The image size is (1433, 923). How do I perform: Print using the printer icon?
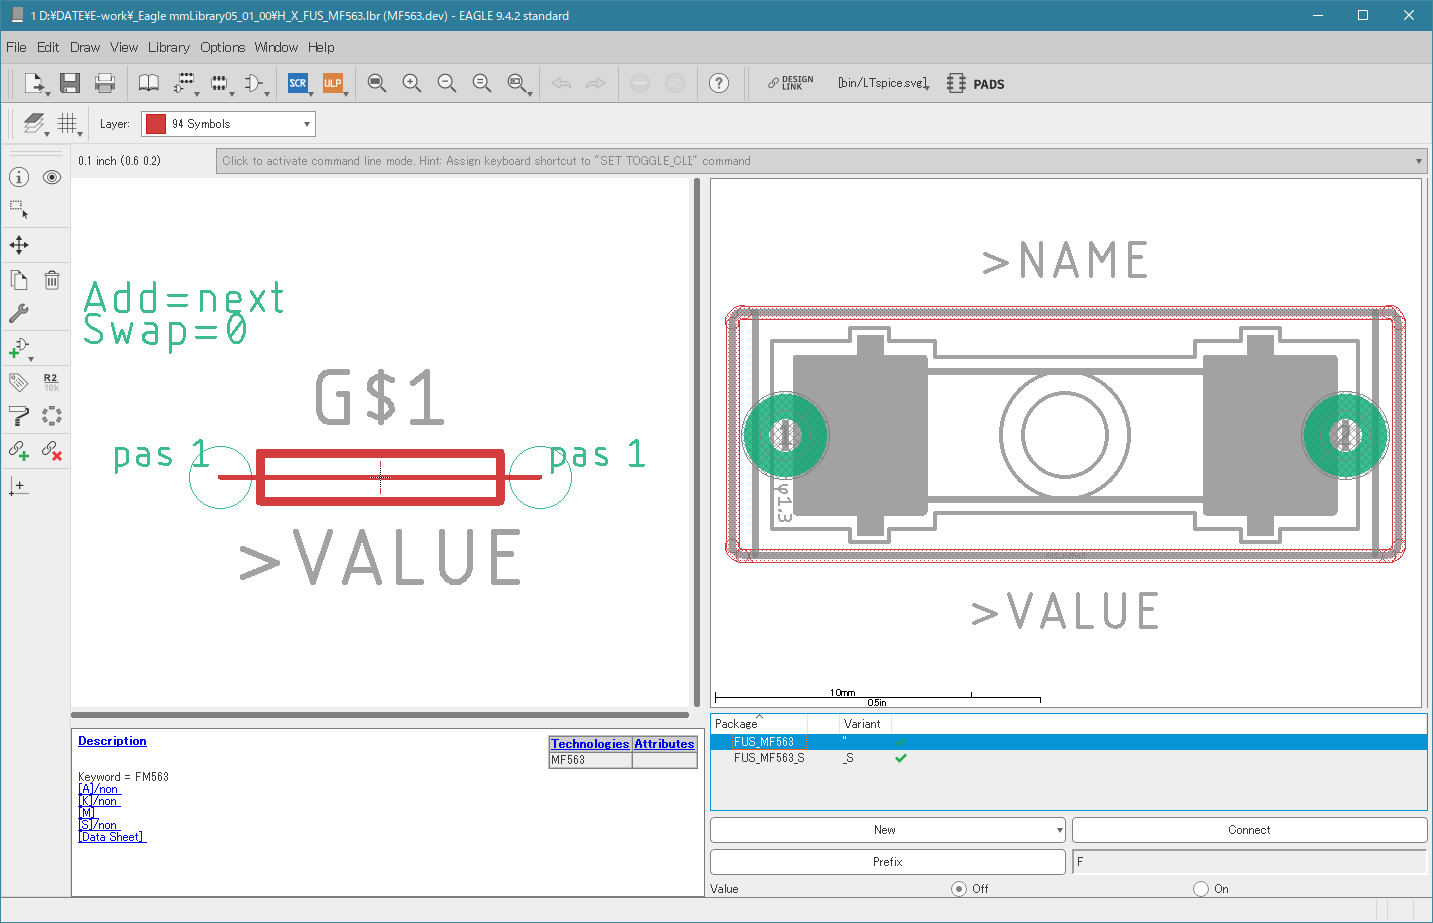coord(105,83)
